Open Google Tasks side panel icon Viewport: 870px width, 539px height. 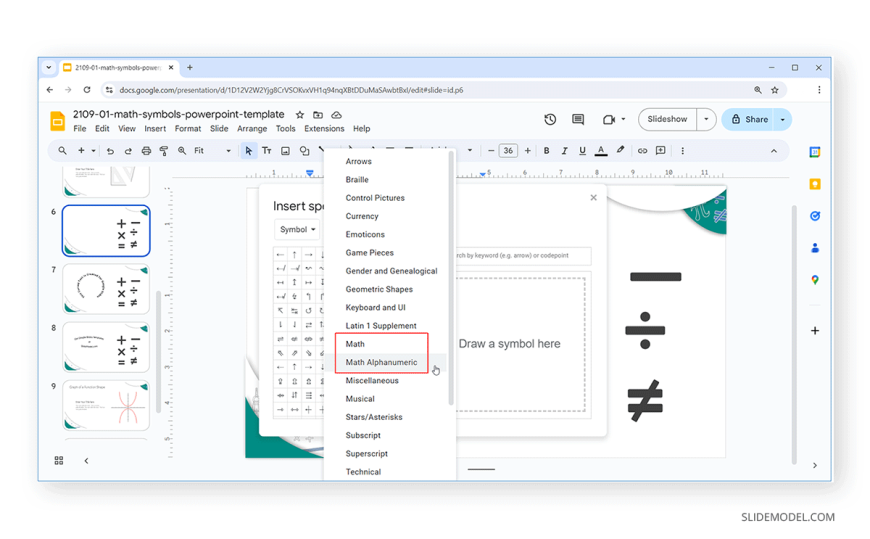coord(815,216)
